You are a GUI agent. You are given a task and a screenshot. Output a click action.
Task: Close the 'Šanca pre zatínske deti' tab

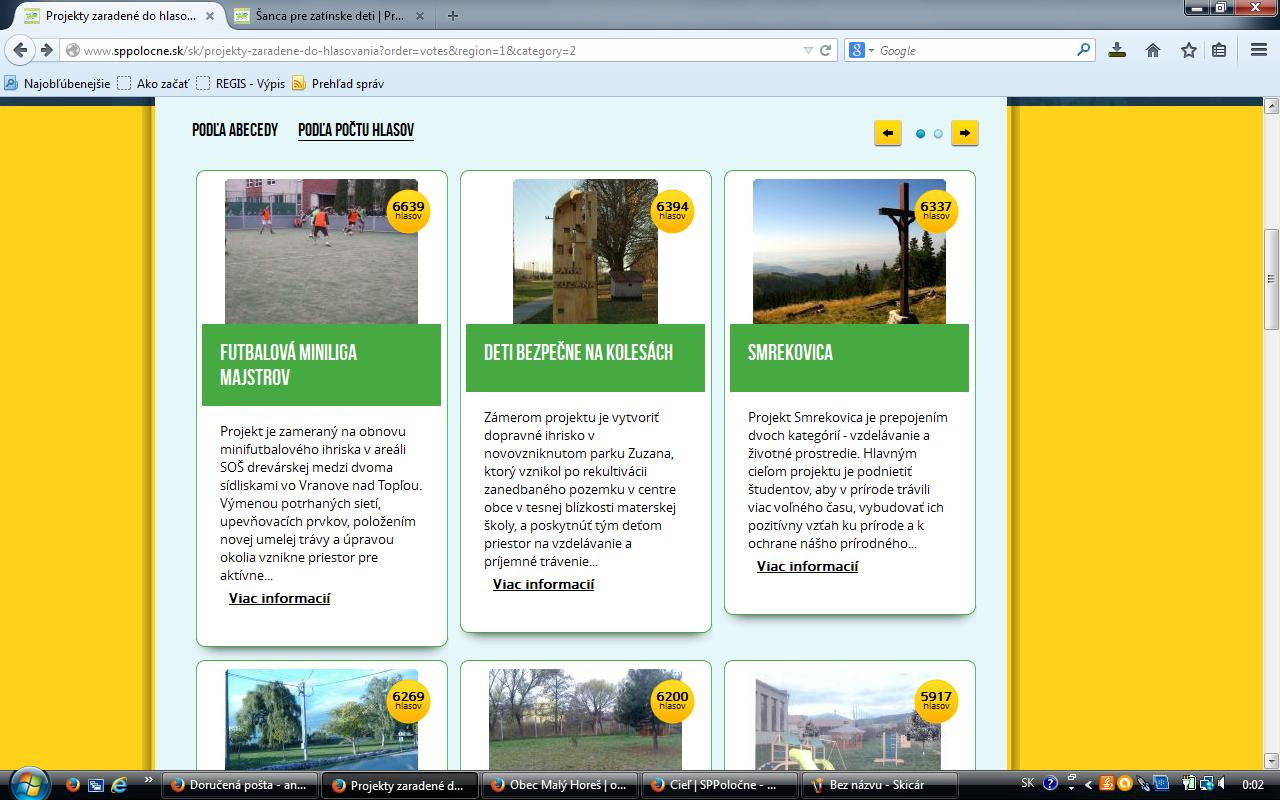point(419,16)
